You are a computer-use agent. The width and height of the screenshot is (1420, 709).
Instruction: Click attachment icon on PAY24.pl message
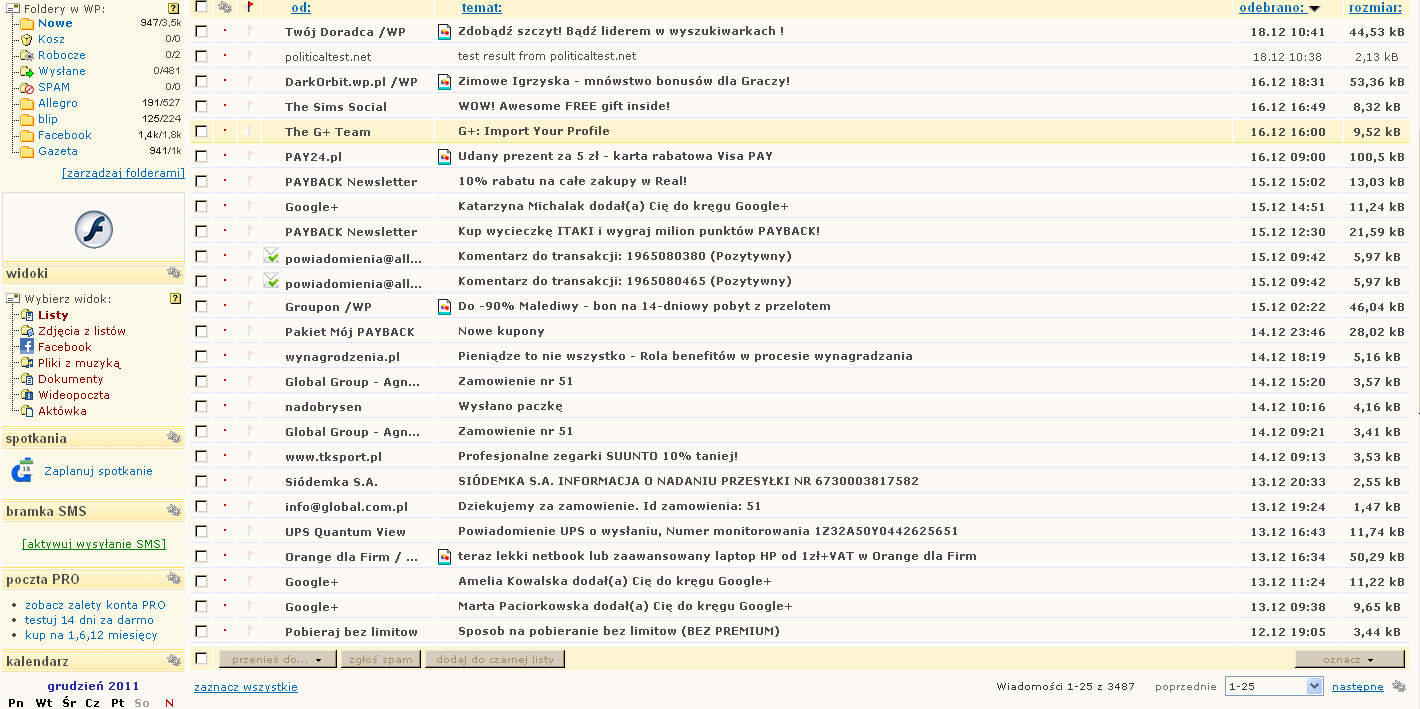point(445,156)
